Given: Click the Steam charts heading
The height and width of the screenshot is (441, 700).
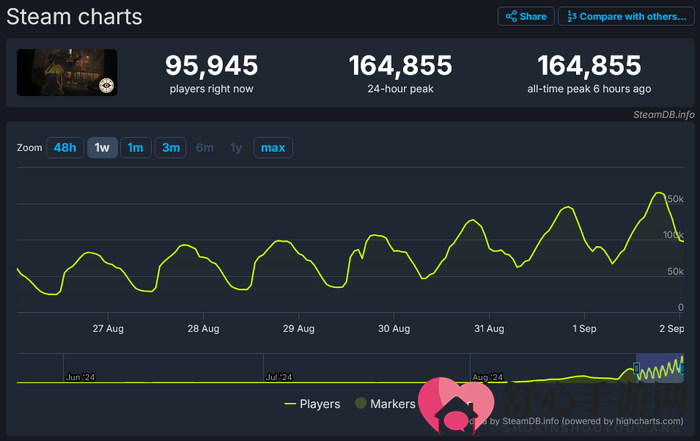Looking at the screenshot, I should point(74,17).
